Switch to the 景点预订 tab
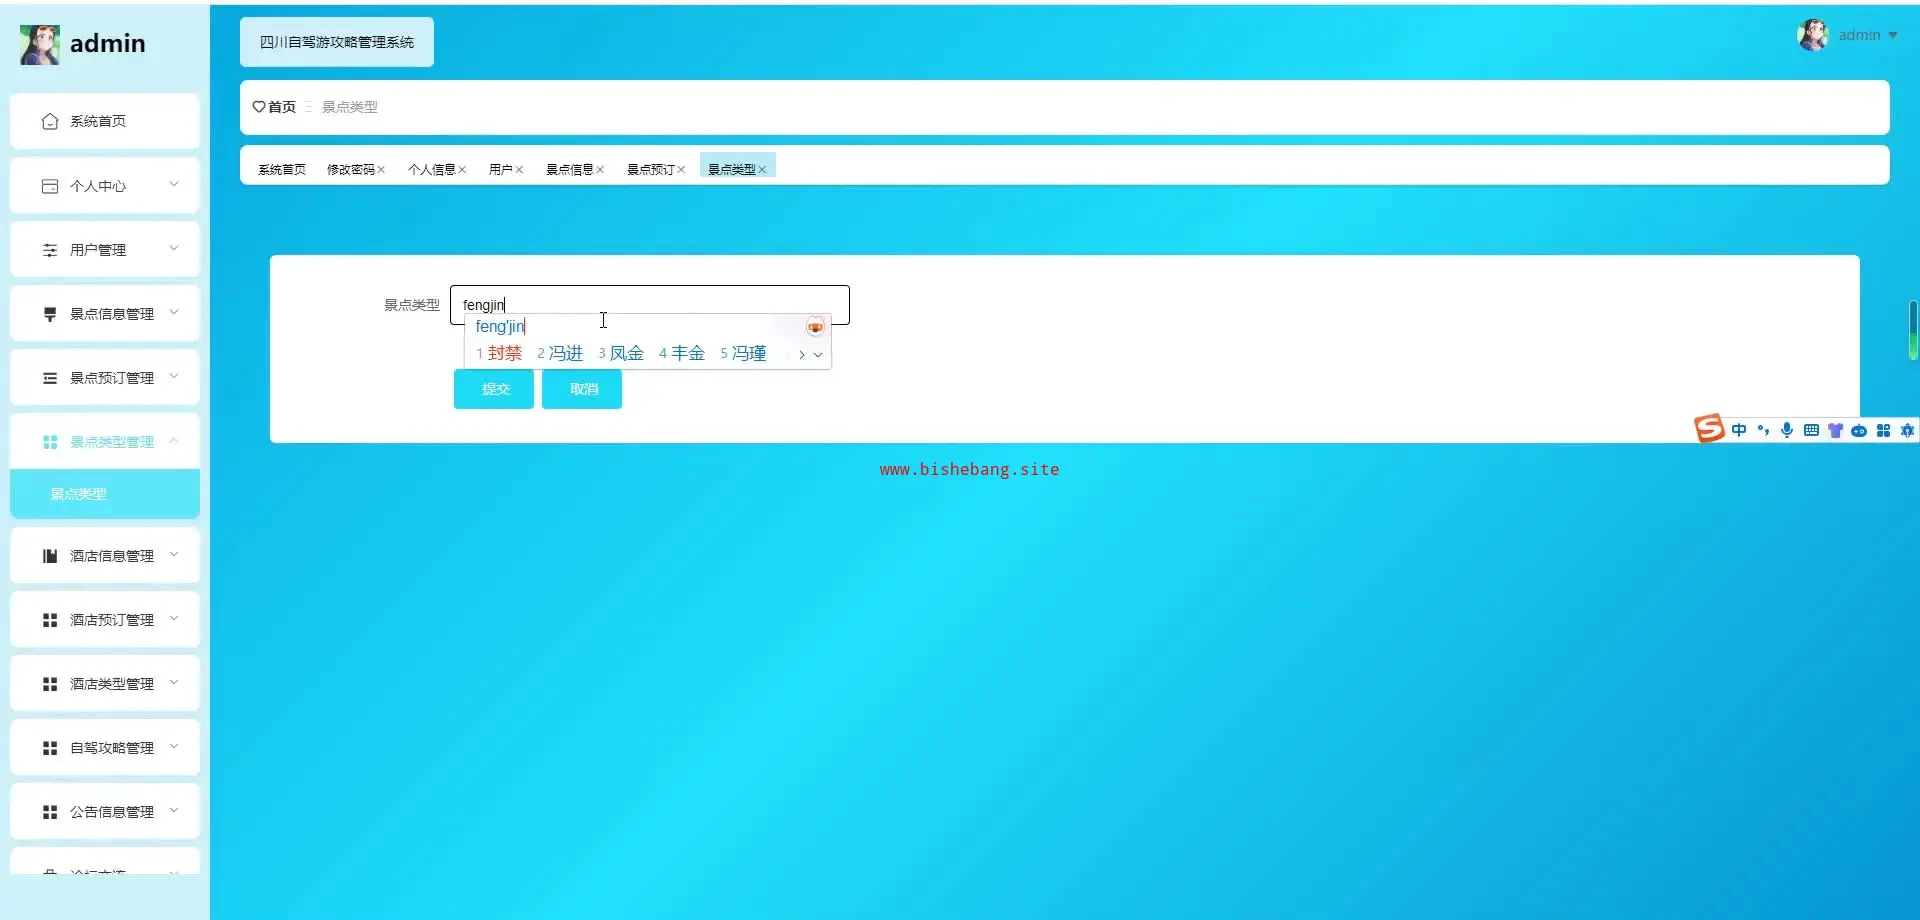1920x920 pixels. tap(650, 170)
